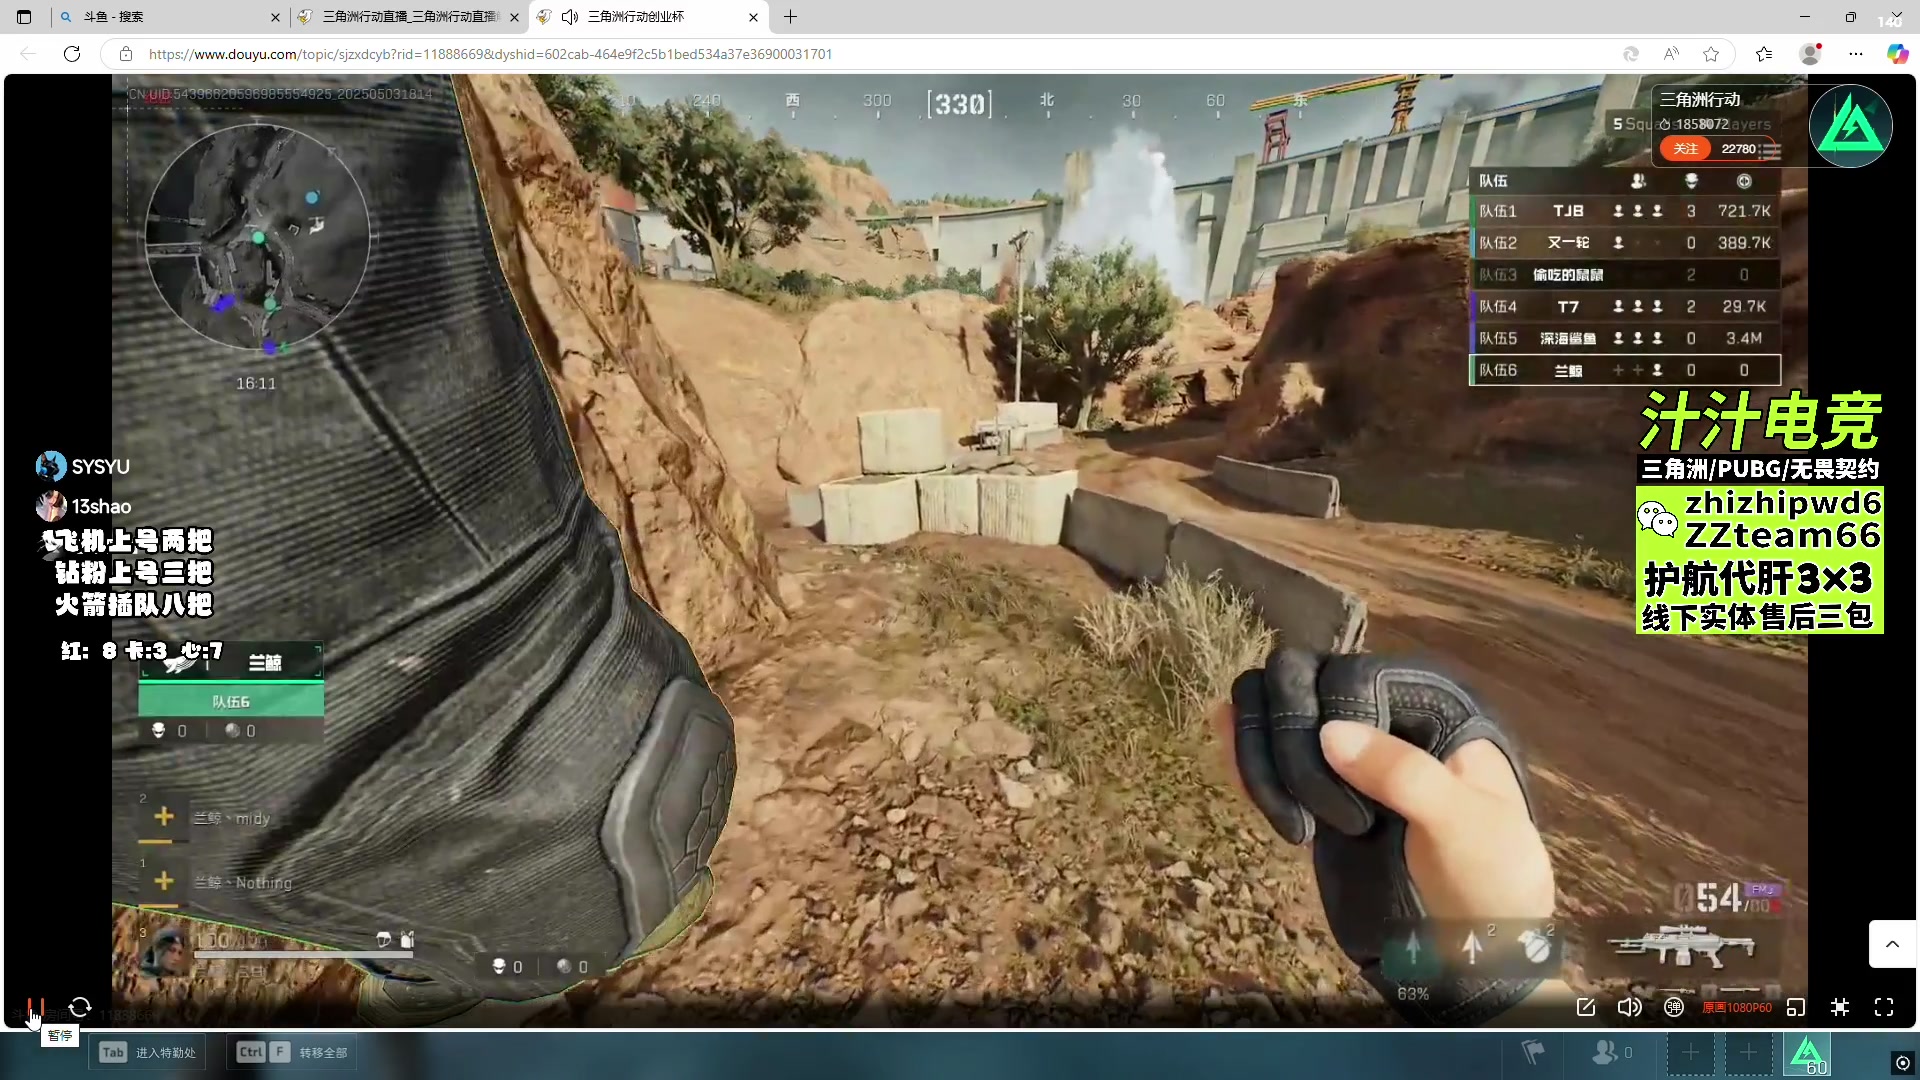Mute the player volume
The height and width of the screenshot is (1080, 1920).
coord(1630,1007)
